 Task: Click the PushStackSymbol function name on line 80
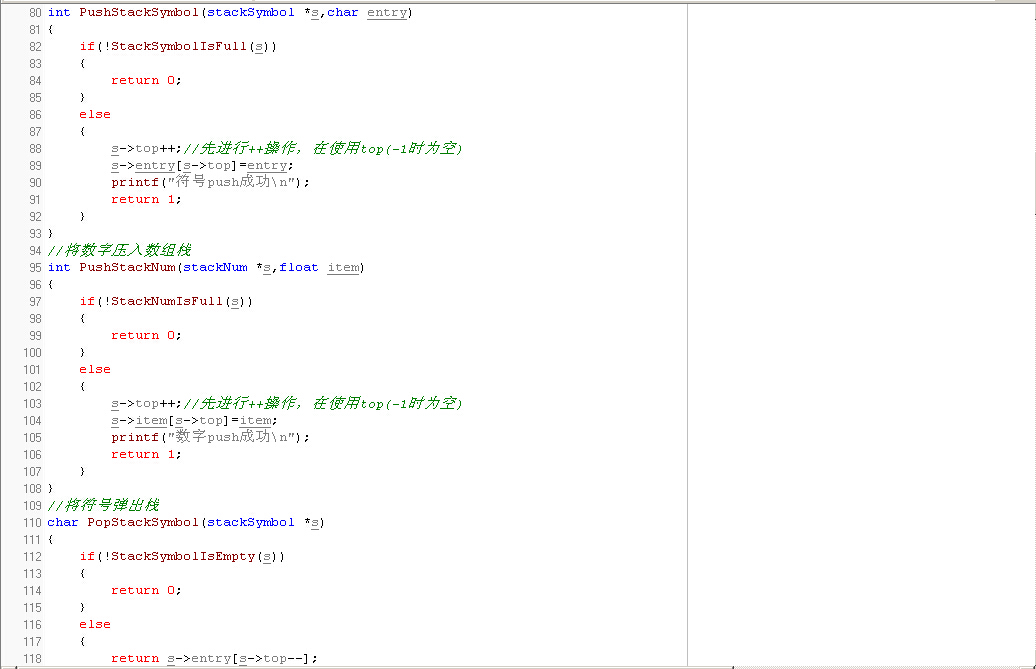coord(139,13)
